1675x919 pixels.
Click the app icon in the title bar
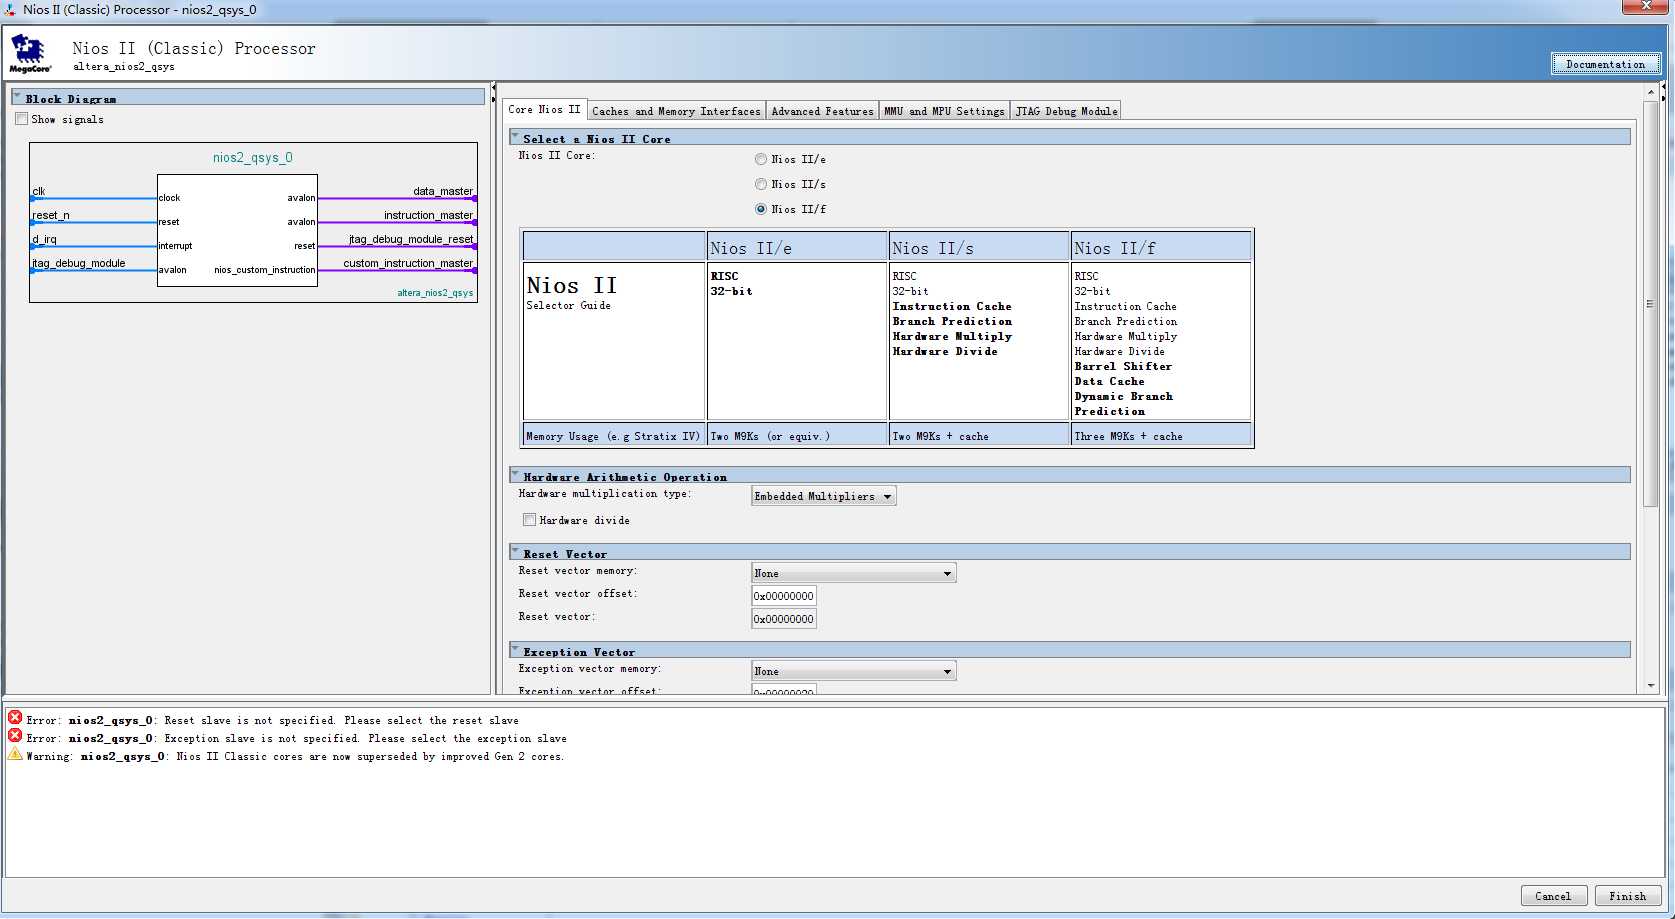pyautogui.click(x=10, y=10)
